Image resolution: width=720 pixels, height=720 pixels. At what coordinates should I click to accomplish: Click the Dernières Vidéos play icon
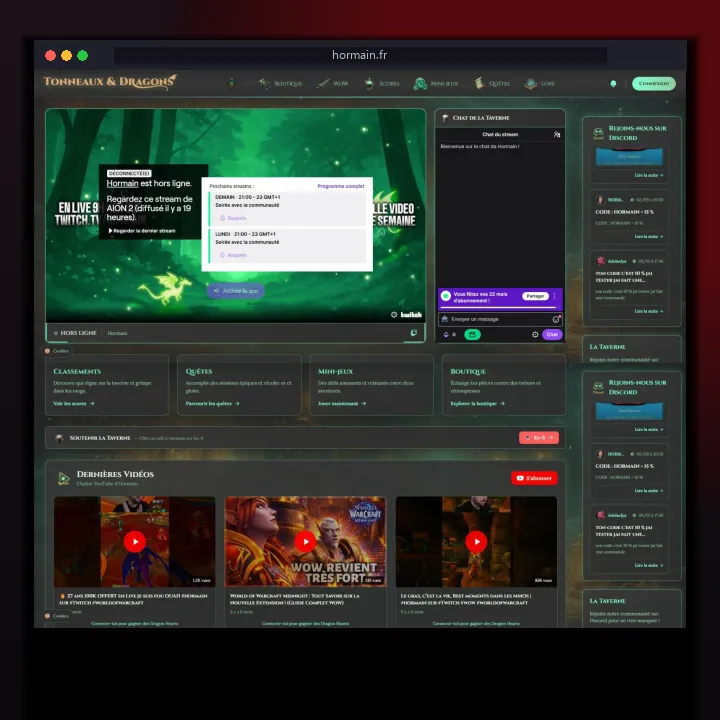point(64,478)
